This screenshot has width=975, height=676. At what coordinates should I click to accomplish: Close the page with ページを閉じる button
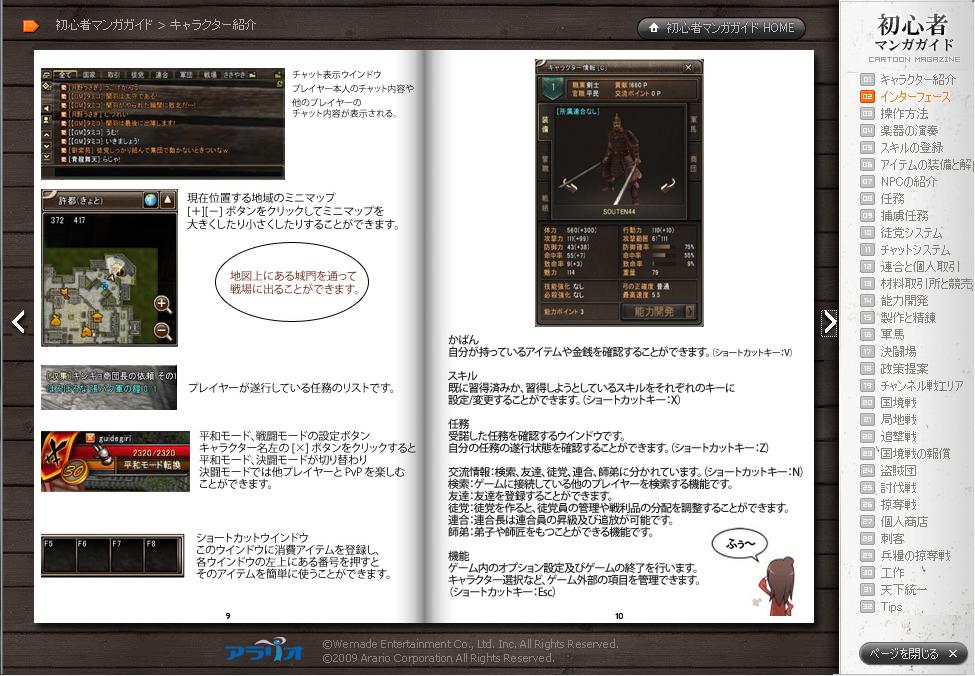tap(912, 654)
